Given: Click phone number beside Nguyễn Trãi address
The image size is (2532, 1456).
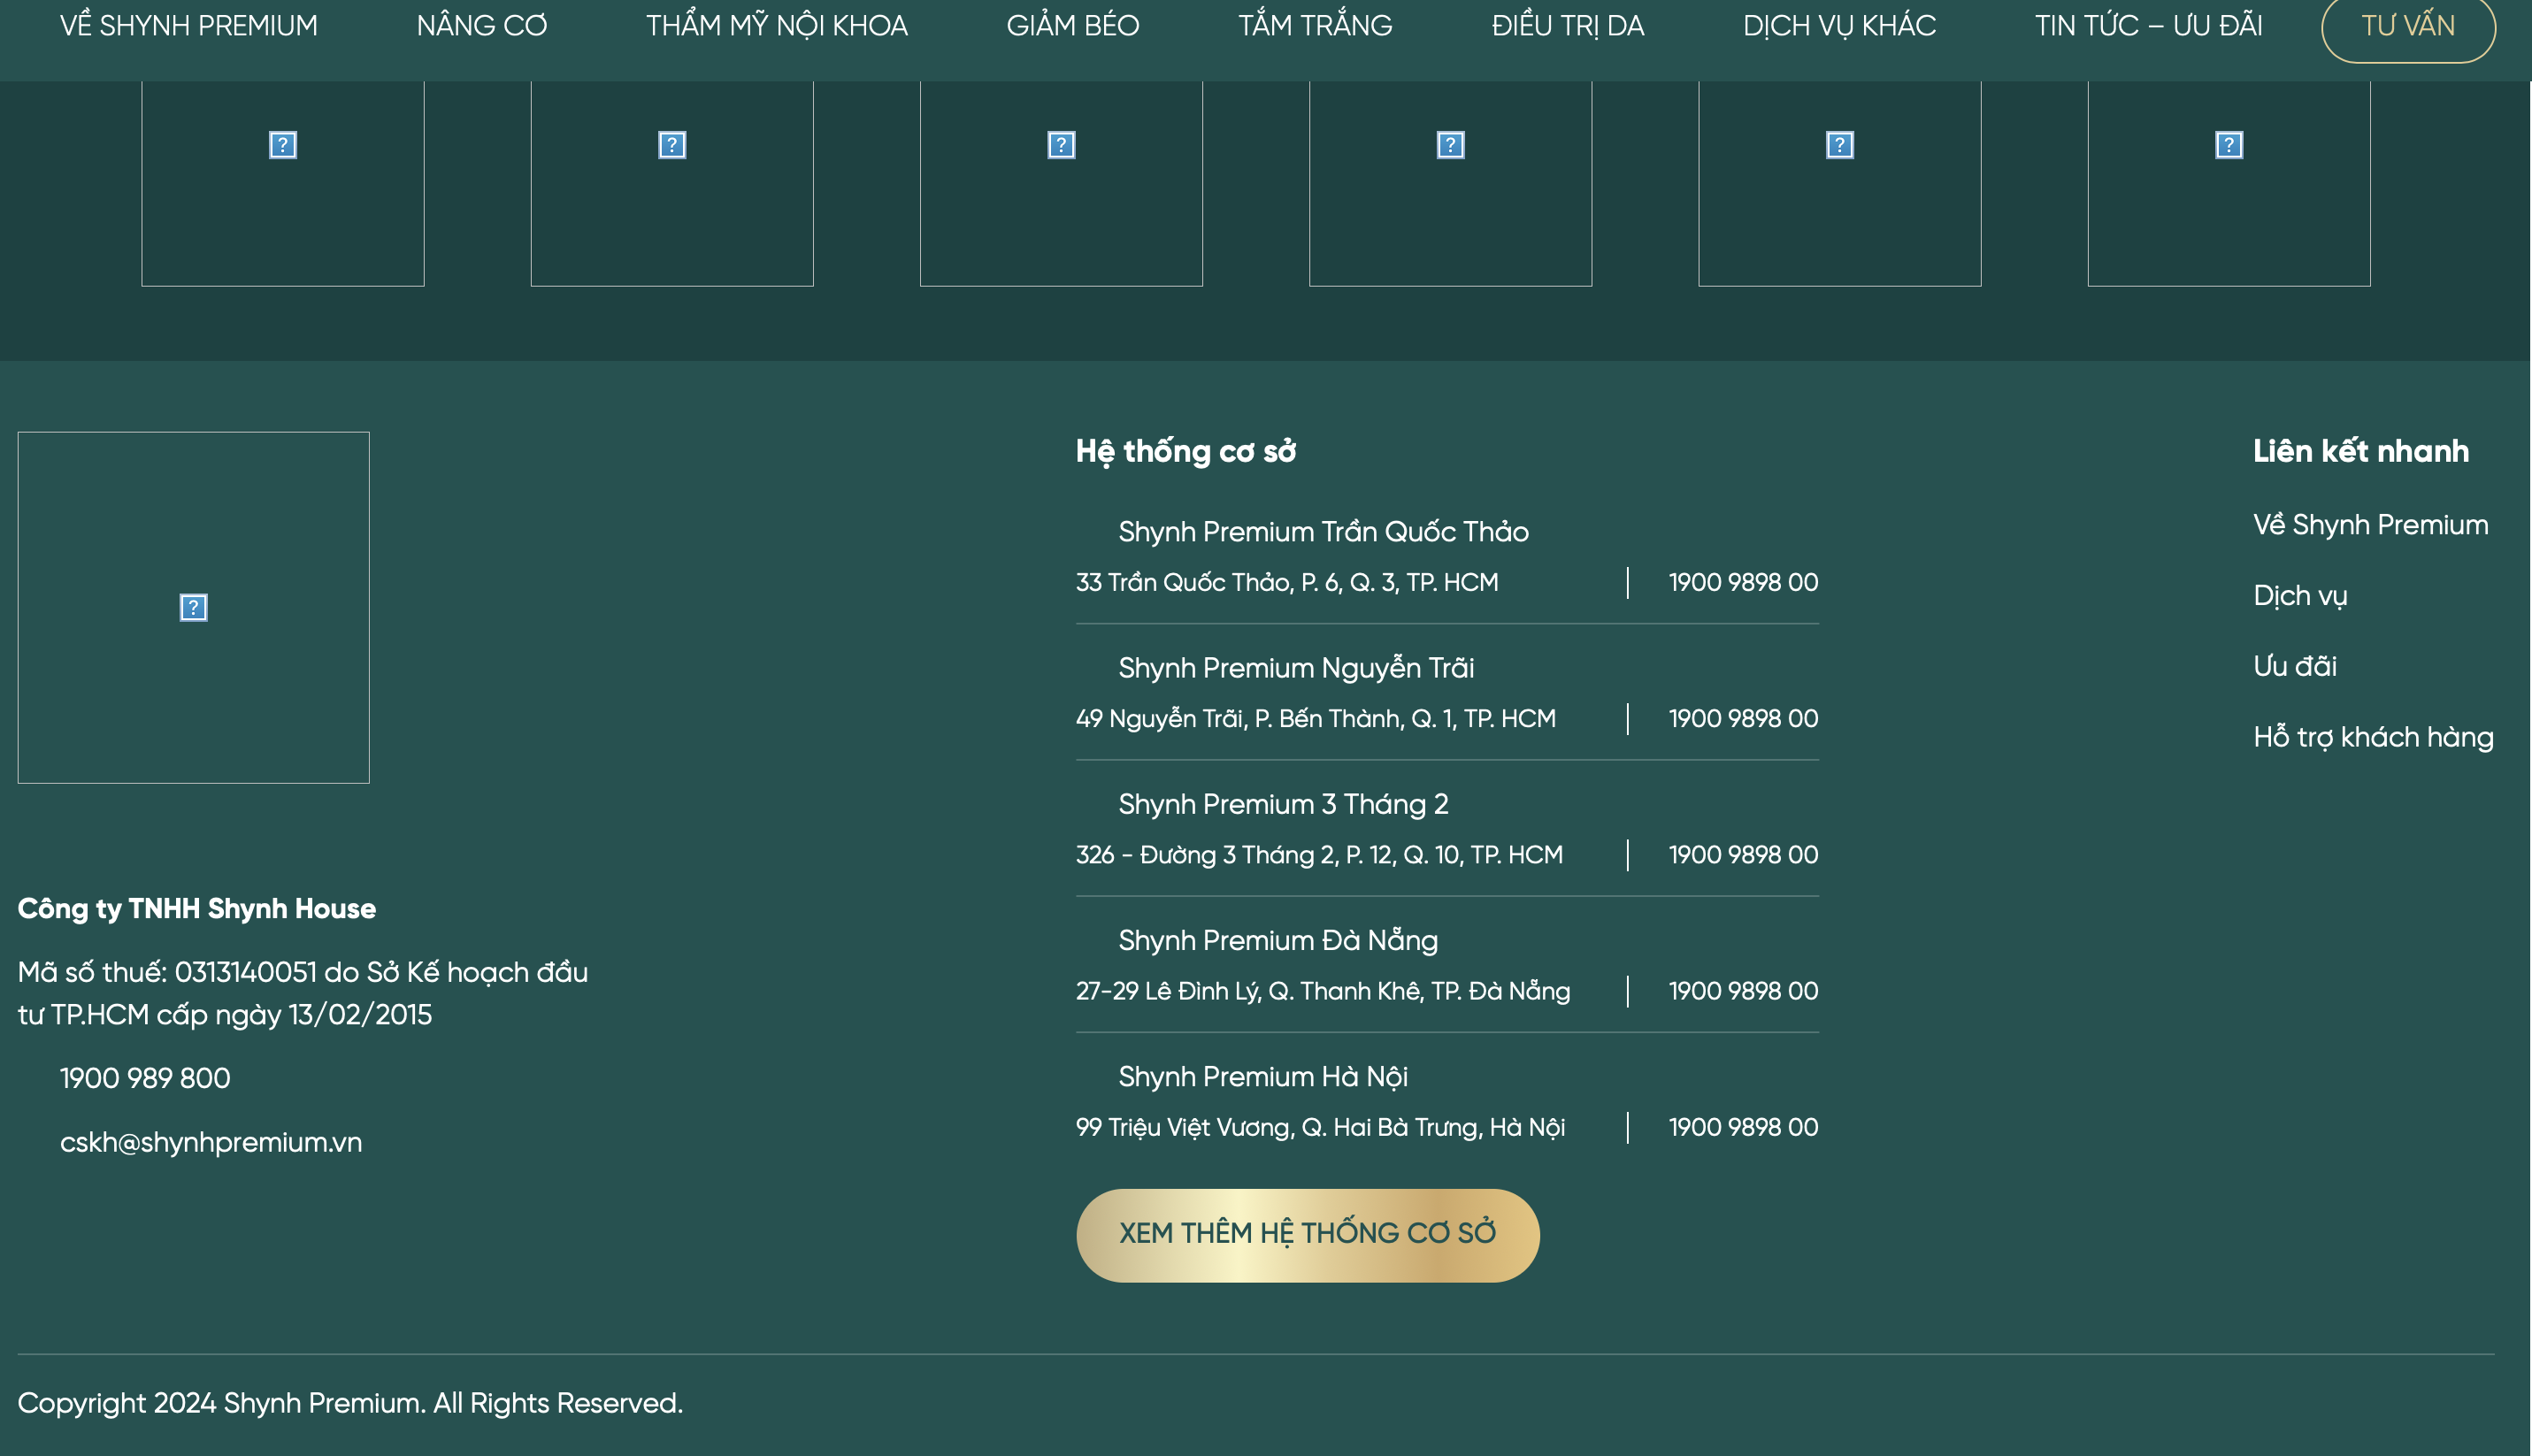Looking at the screenshot, I should click(1742, 718).
